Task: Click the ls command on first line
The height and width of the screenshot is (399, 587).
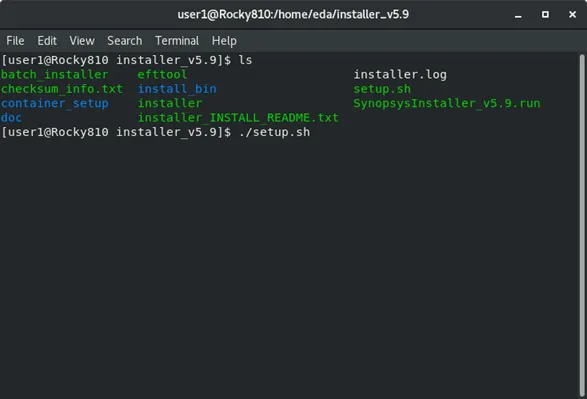Action: click(246, 60)
